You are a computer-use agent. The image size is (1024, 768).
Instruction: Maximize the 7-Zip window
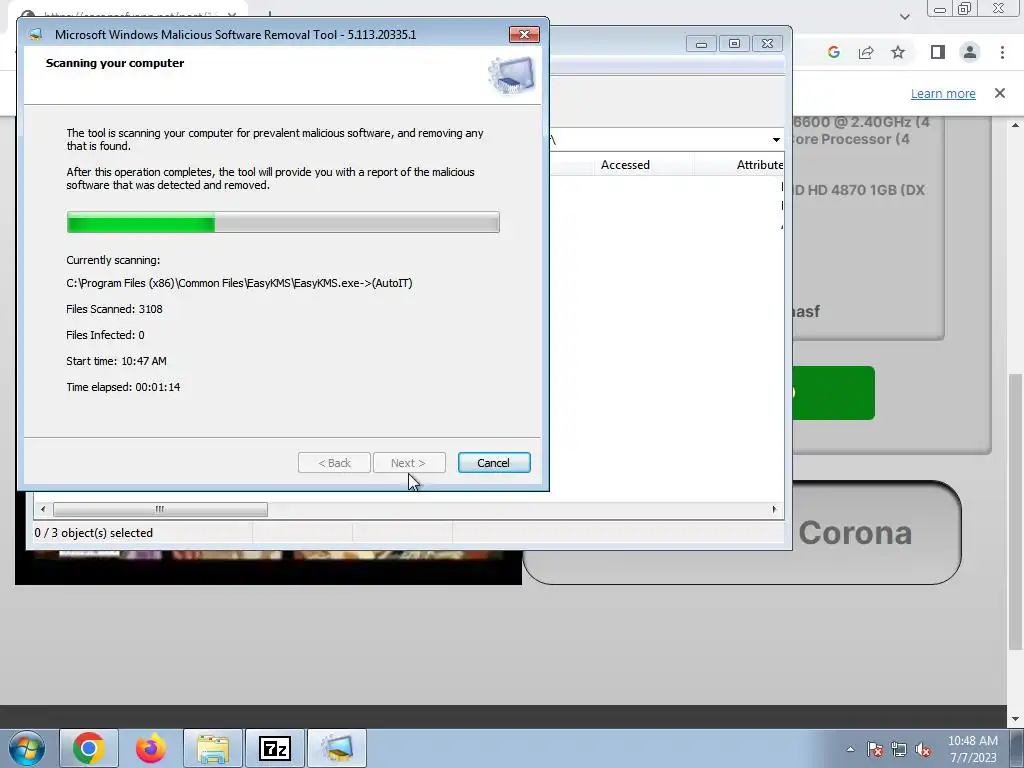[x=734, y=44]
